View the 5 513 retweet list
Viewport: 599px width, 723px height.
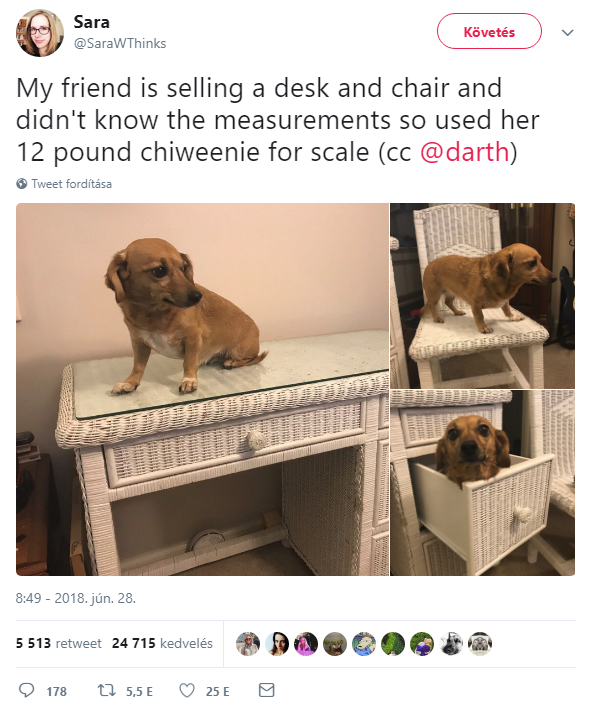click(59, 643)
